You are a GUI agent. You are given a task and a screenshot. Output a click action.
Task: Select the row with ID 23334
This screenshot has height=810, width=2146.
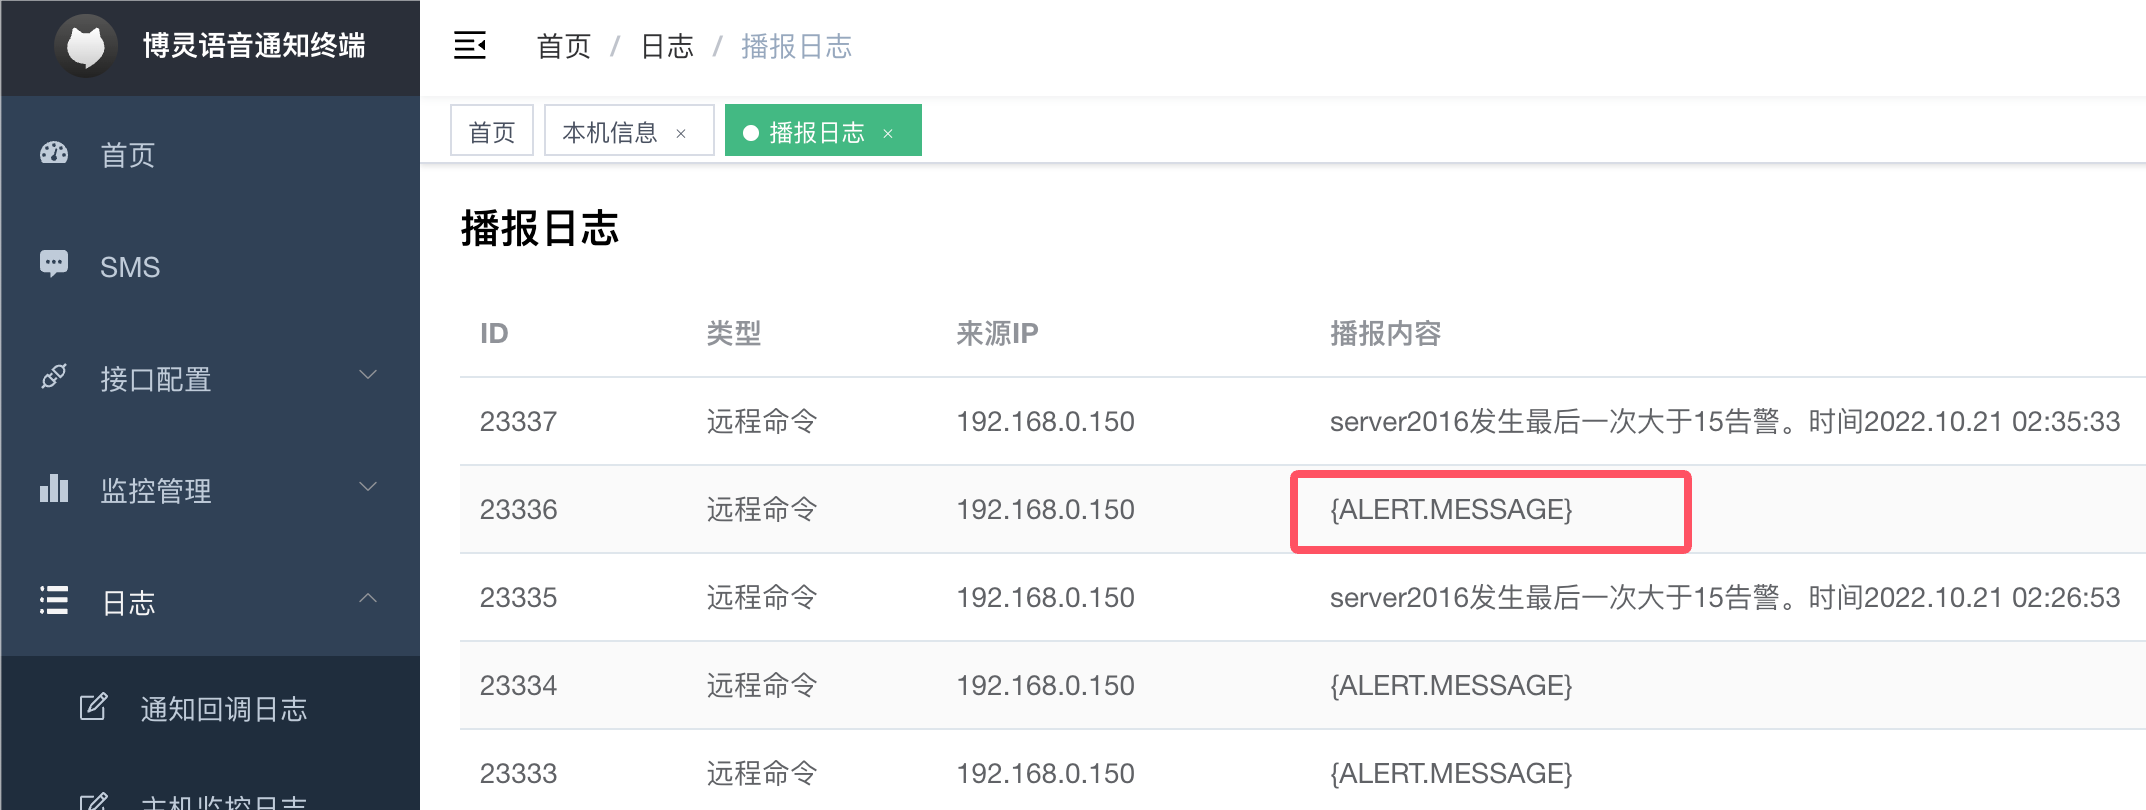coord(1303,685)
